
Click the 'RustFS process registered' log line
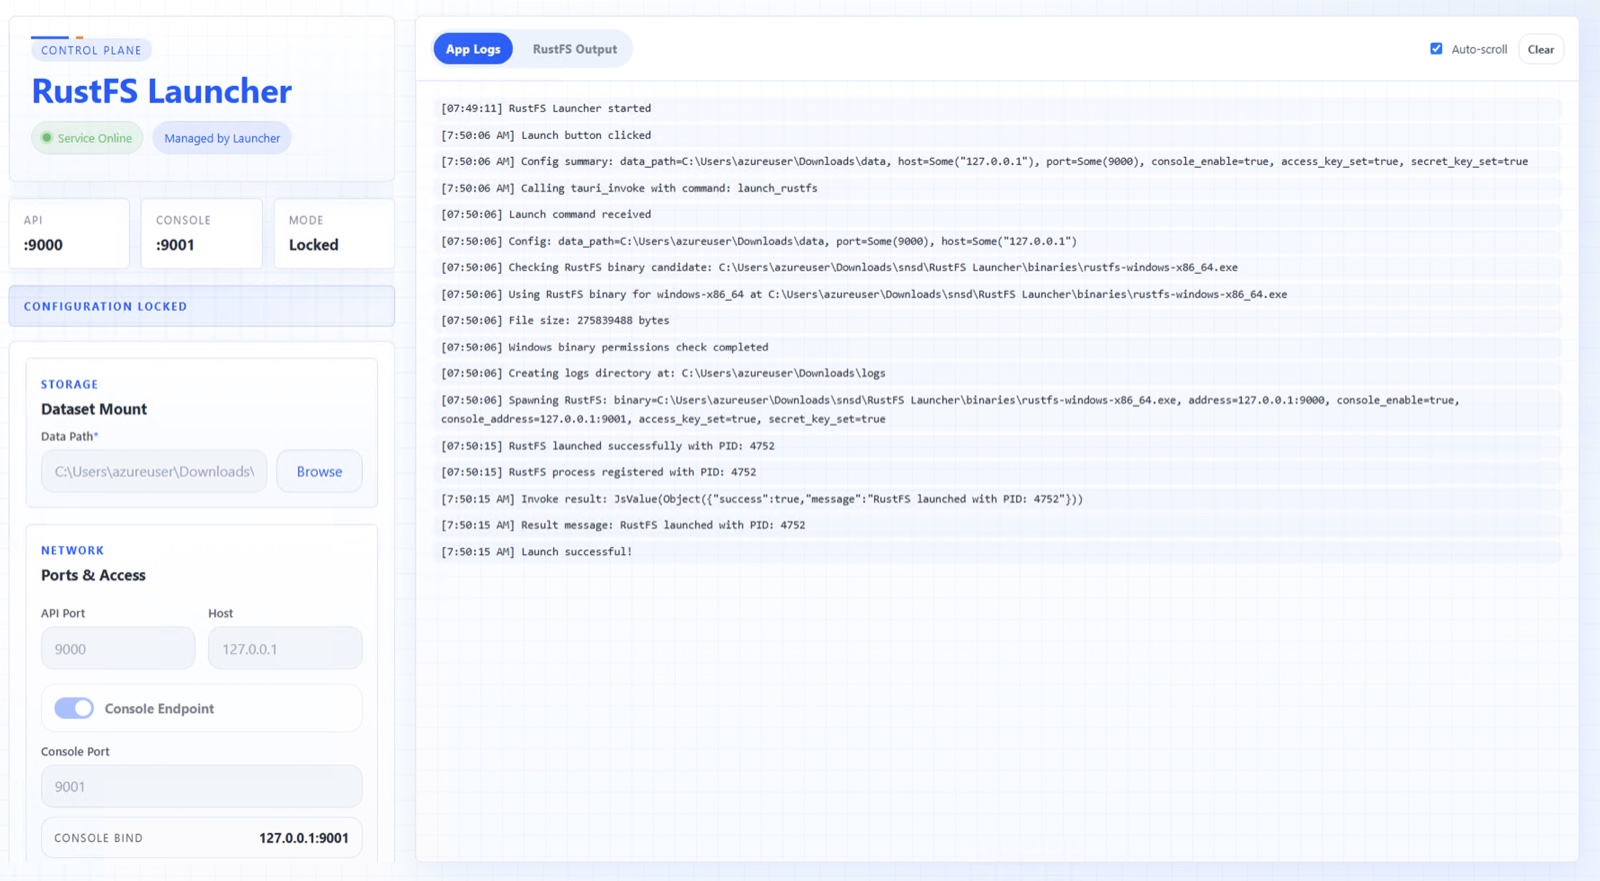(998, 472)
